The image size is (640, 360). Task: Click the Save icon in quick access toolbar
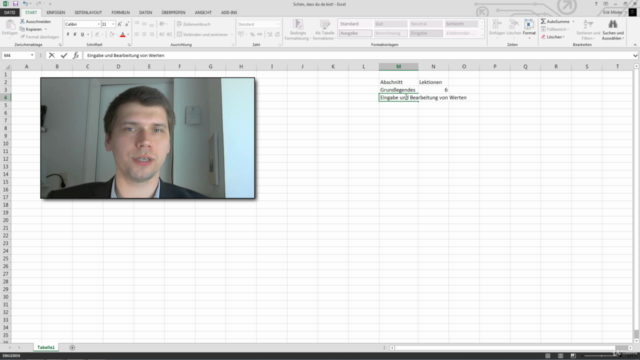(x=16, y=4)
